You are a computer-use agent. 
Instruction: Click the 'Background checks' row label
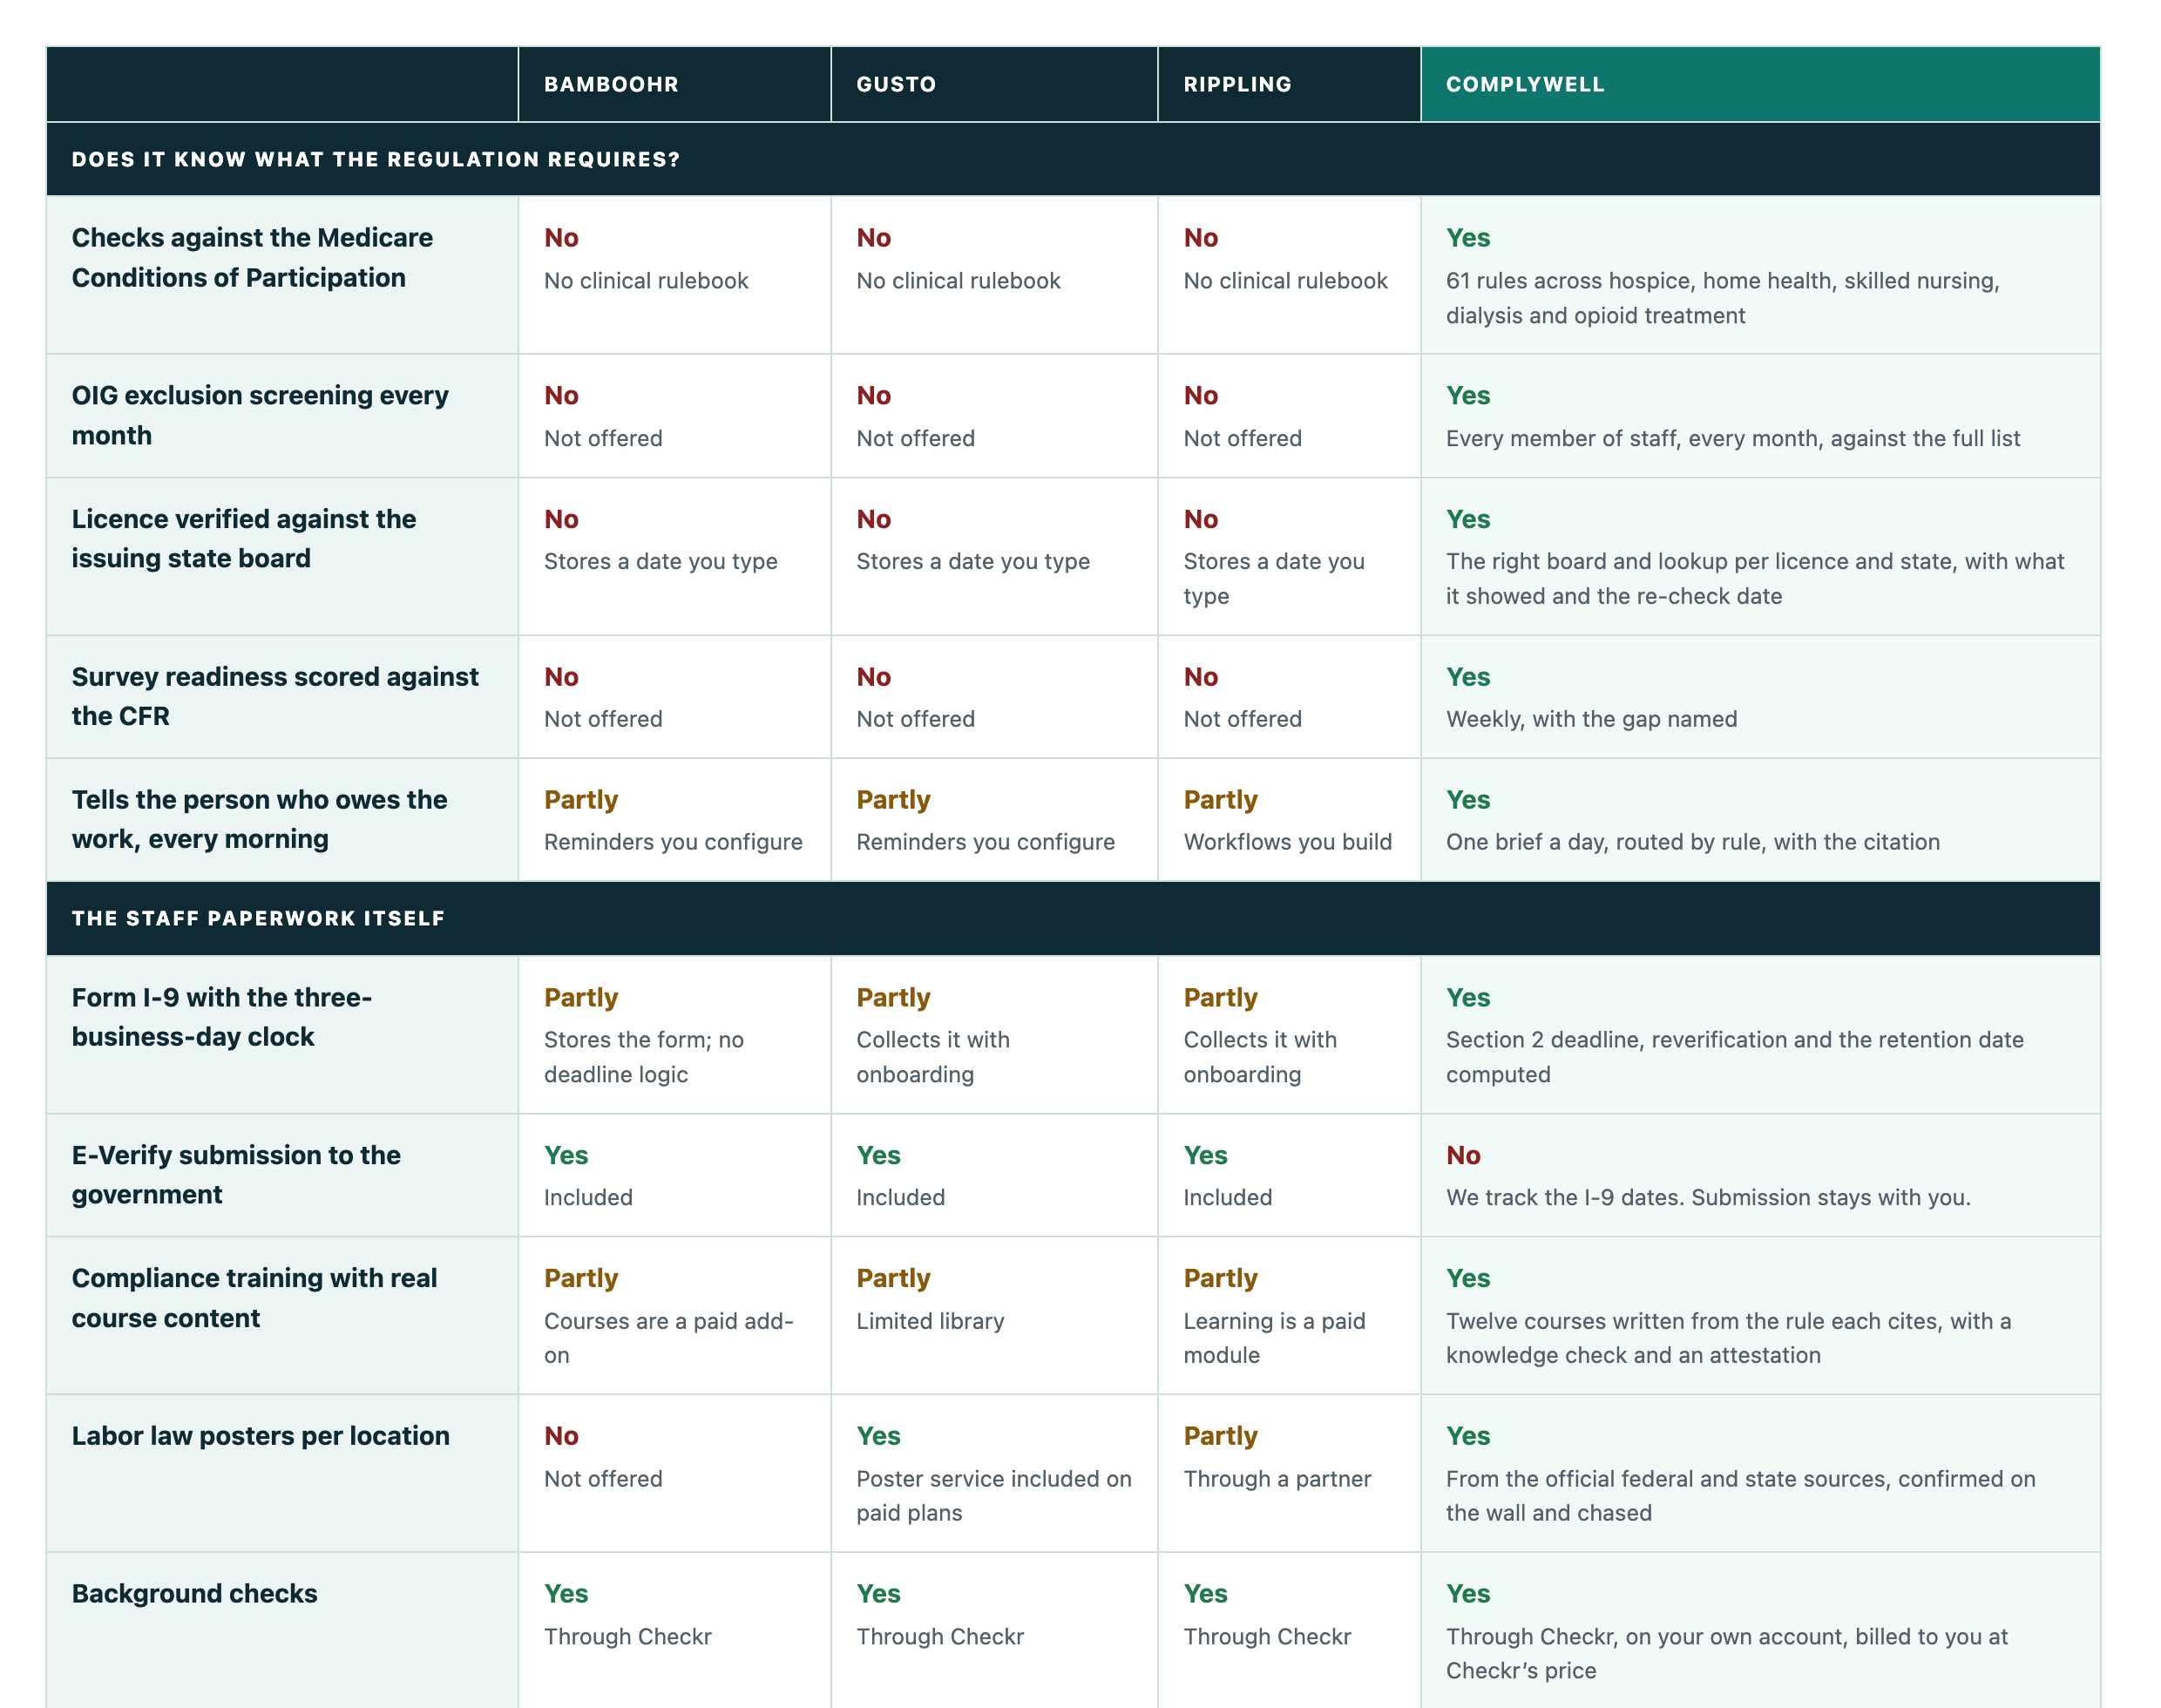click(194, 1593)
